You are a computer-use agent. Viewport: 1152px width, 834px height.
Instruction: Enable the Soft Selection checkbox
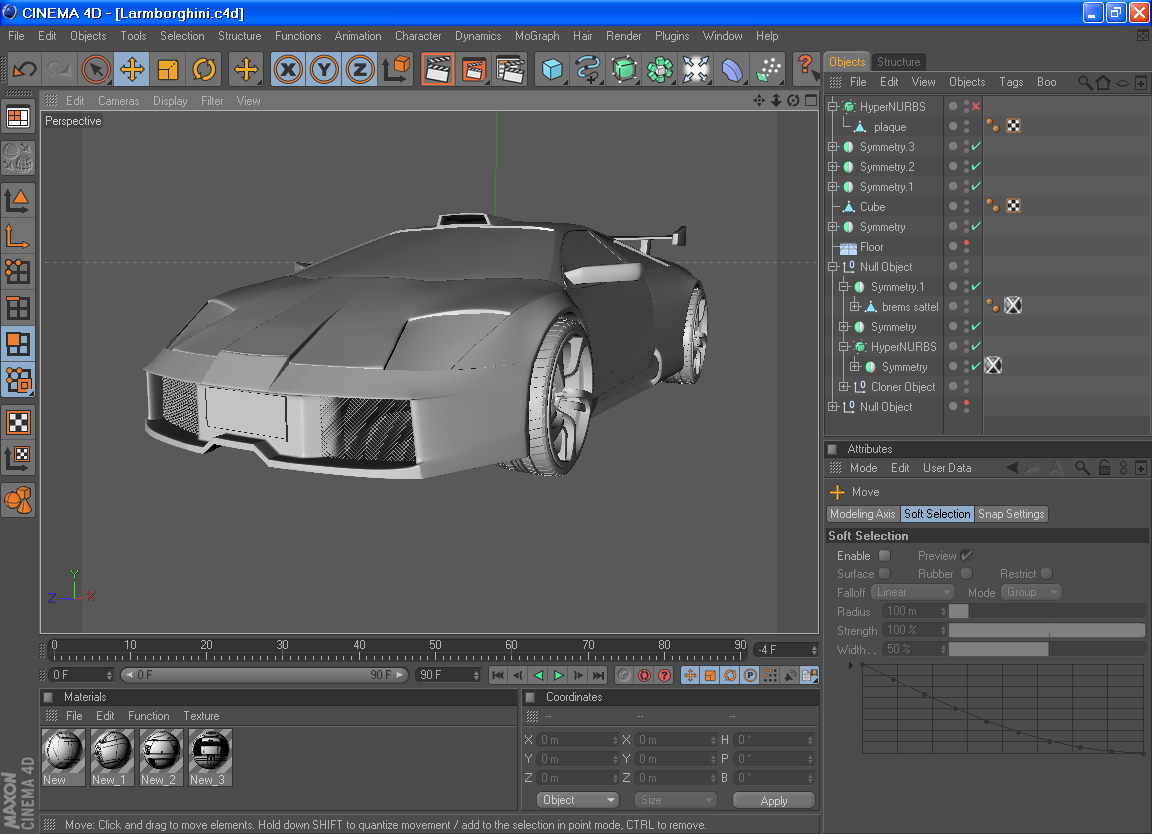885,556
